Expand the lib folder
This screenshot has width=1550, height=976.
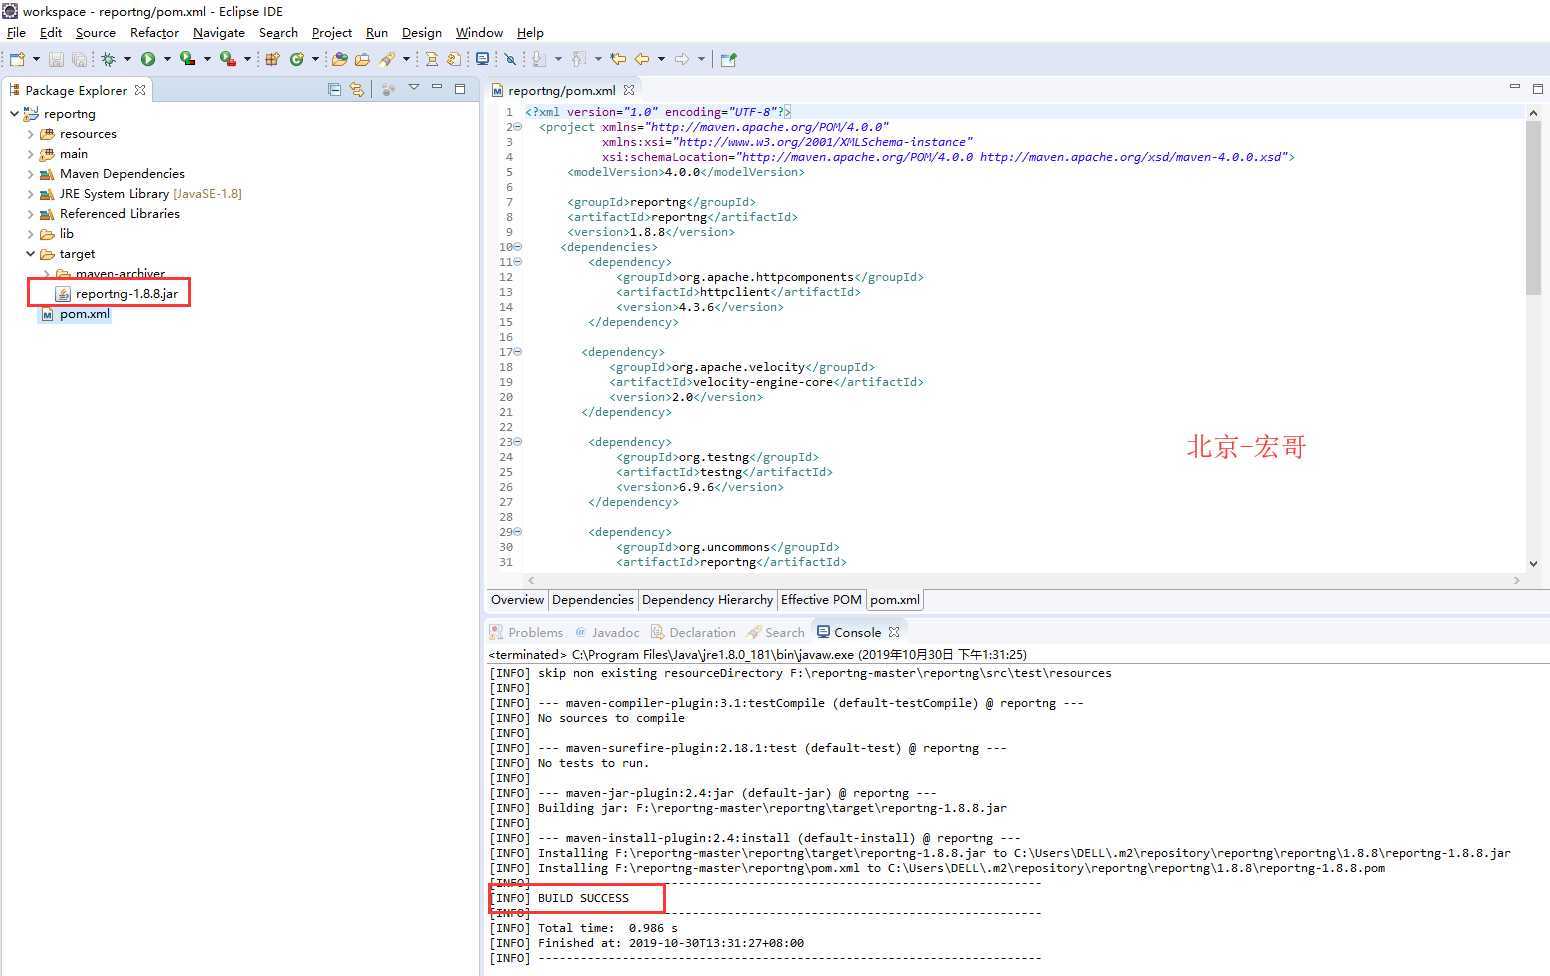pos(30,234)
